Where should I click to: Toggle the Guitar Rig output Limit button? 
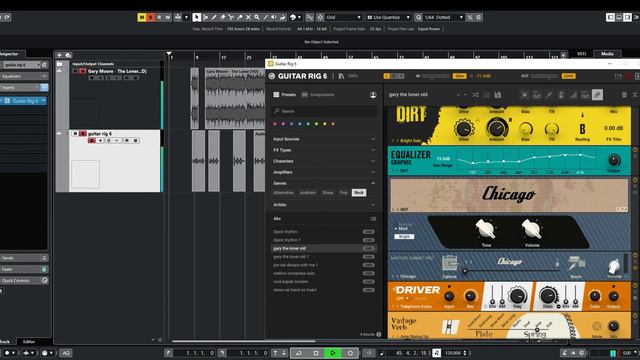pyautogui.click(x=569, y=76)
